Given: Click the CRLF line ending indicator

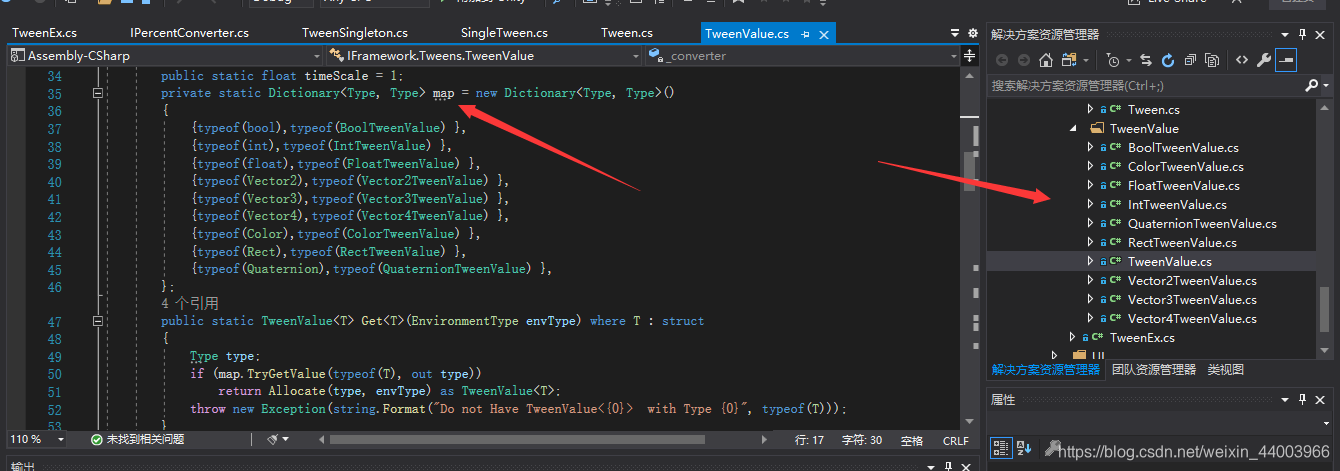Looking at the screenshot, I should (955, 439).
